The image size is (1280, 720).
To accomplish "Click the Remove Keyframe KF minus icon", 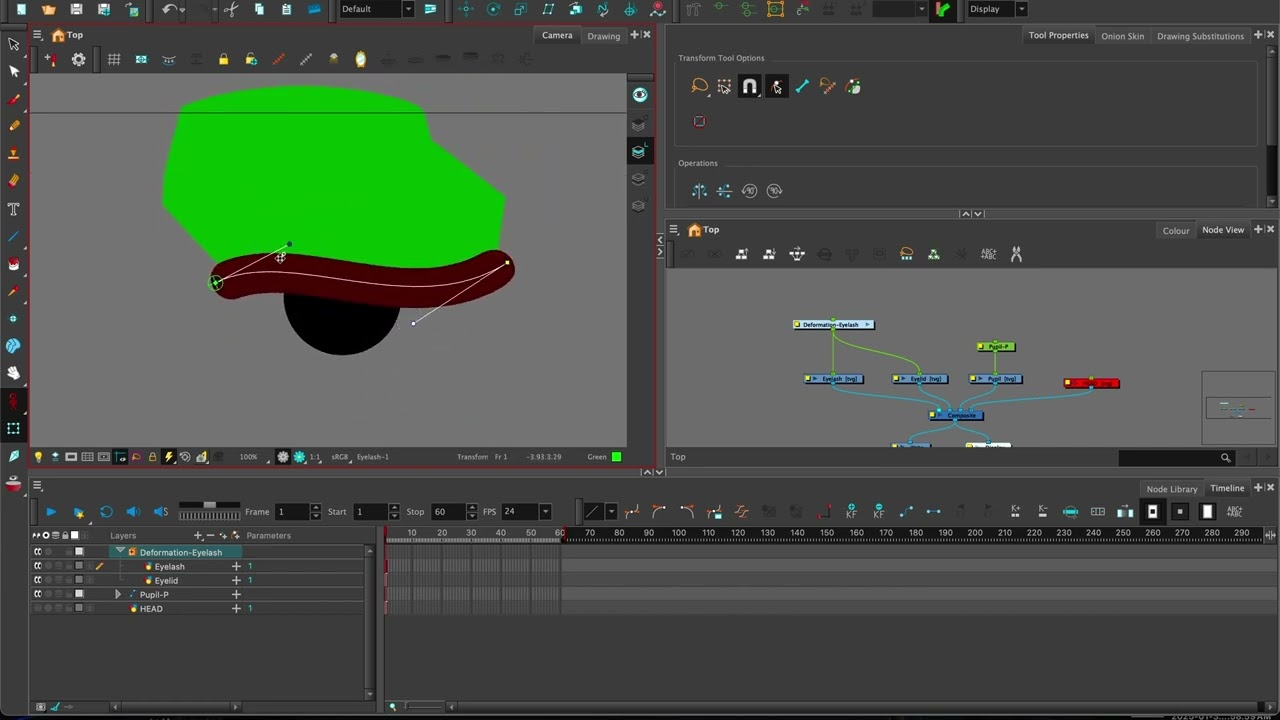I will tap(878, 511).
